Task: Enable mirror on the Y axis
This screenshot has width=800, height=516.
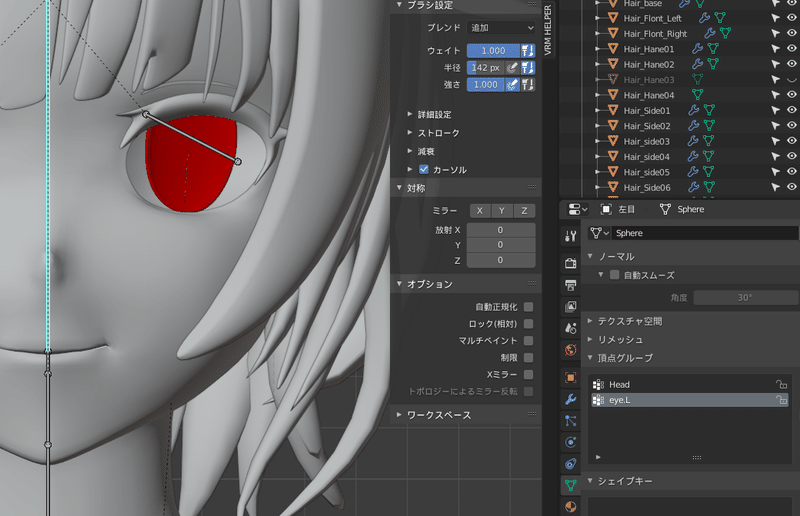Action: tap(502, 211)
